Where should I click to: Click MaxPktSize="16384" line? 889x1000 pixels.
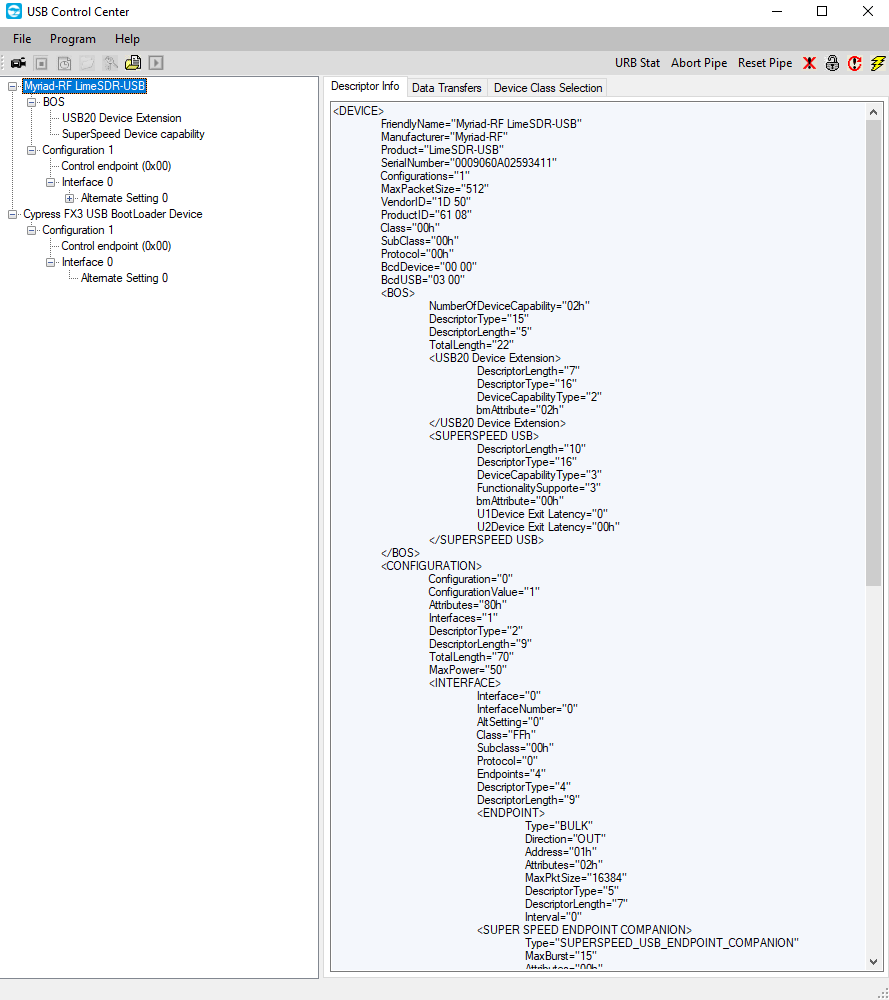(x=576, y=878)
